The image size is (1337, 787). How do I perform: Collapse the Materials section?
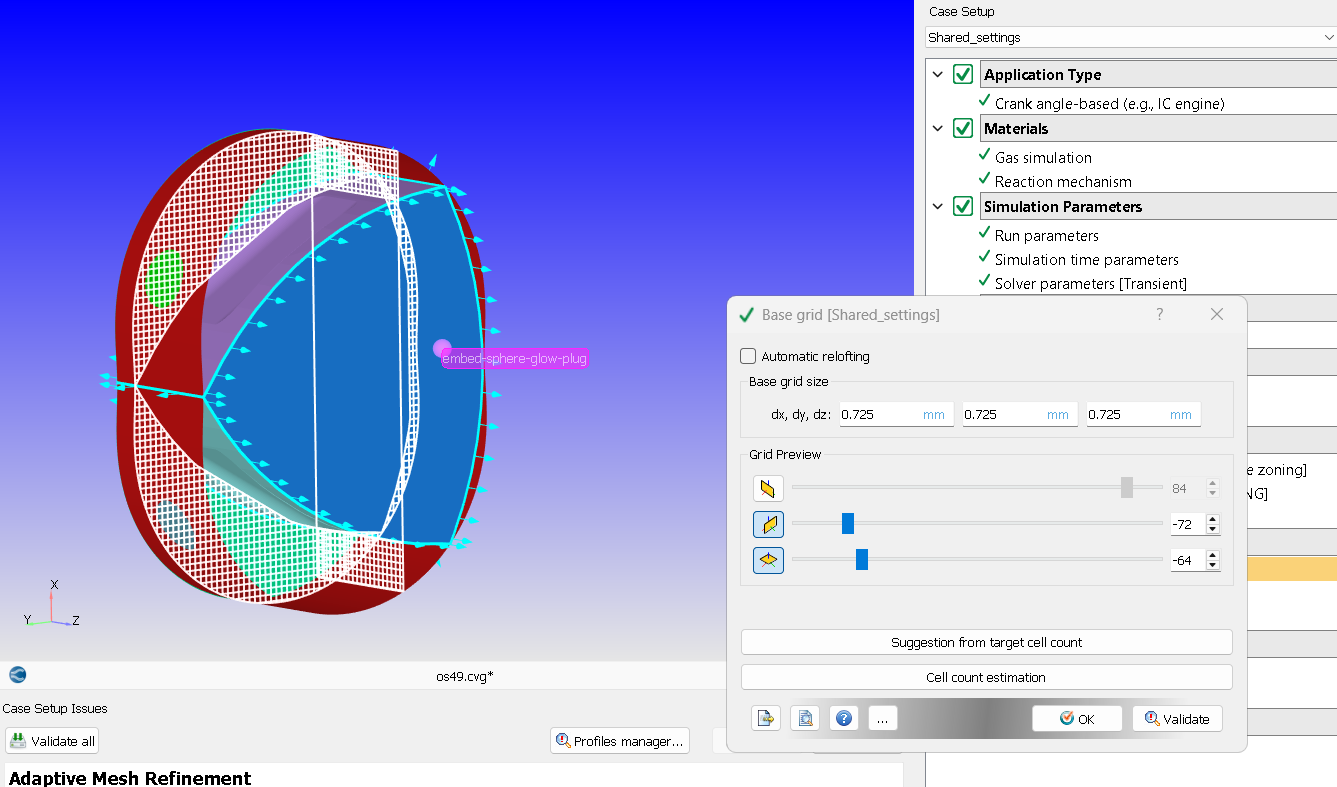(x=937, y=128)
